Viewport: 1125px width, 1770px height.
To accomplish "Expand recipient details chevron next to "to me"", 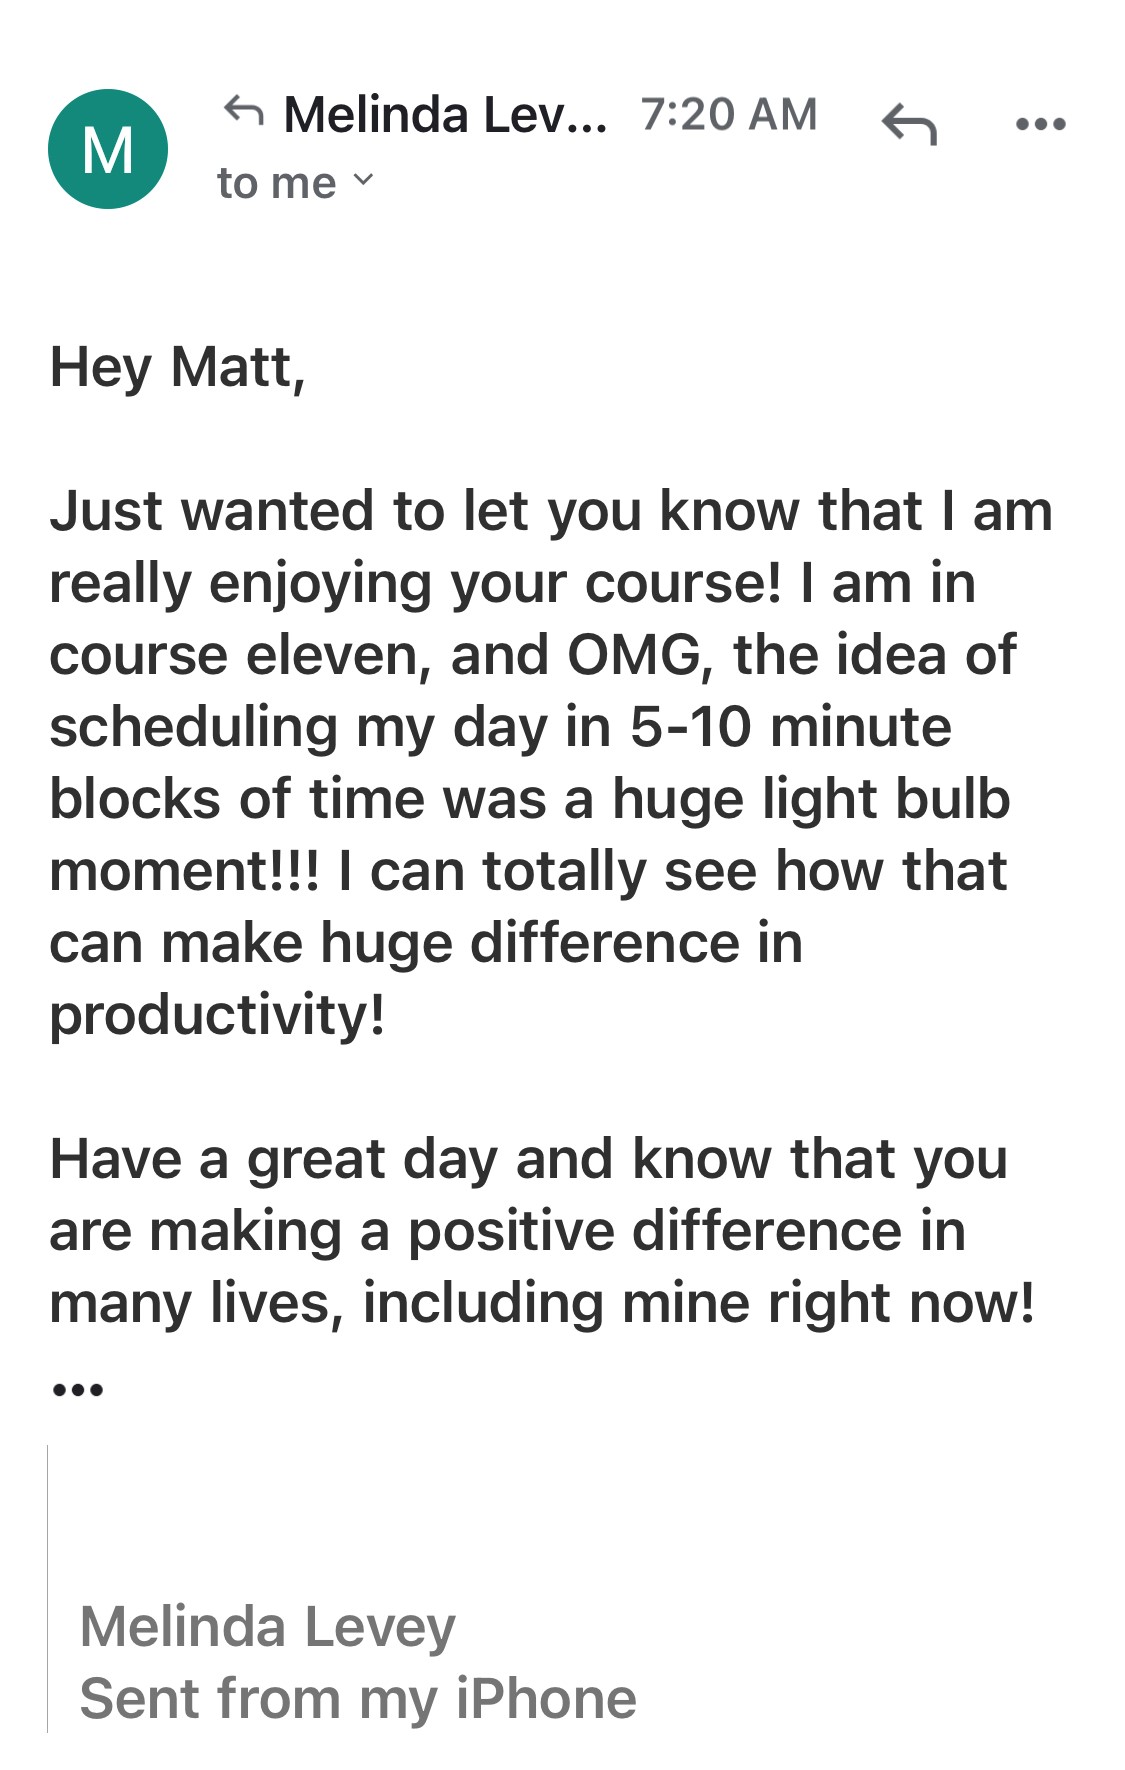I will tap(364, 180).
